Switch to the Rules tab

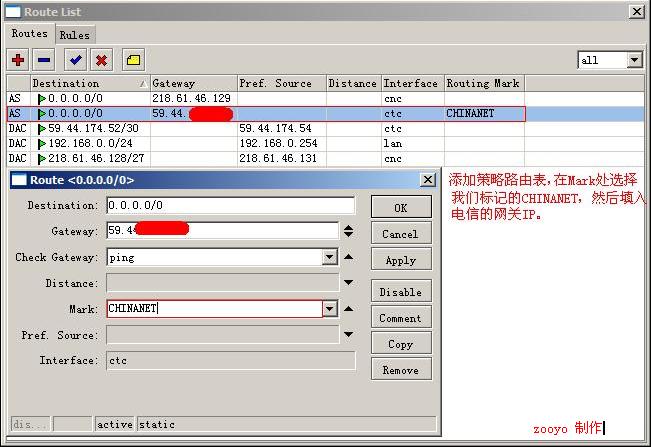(x=75, y=35)
